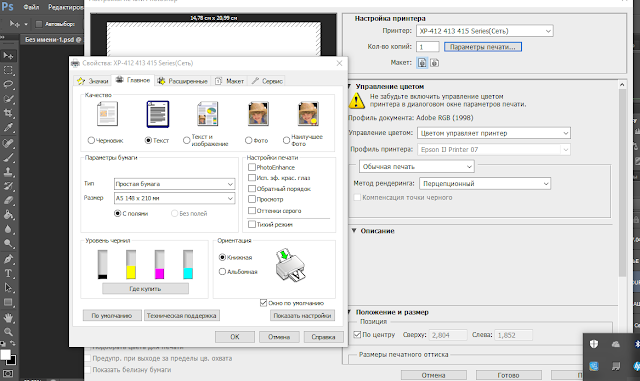Click Параметры печати button
640x381 pixels.
coord(482,47)
